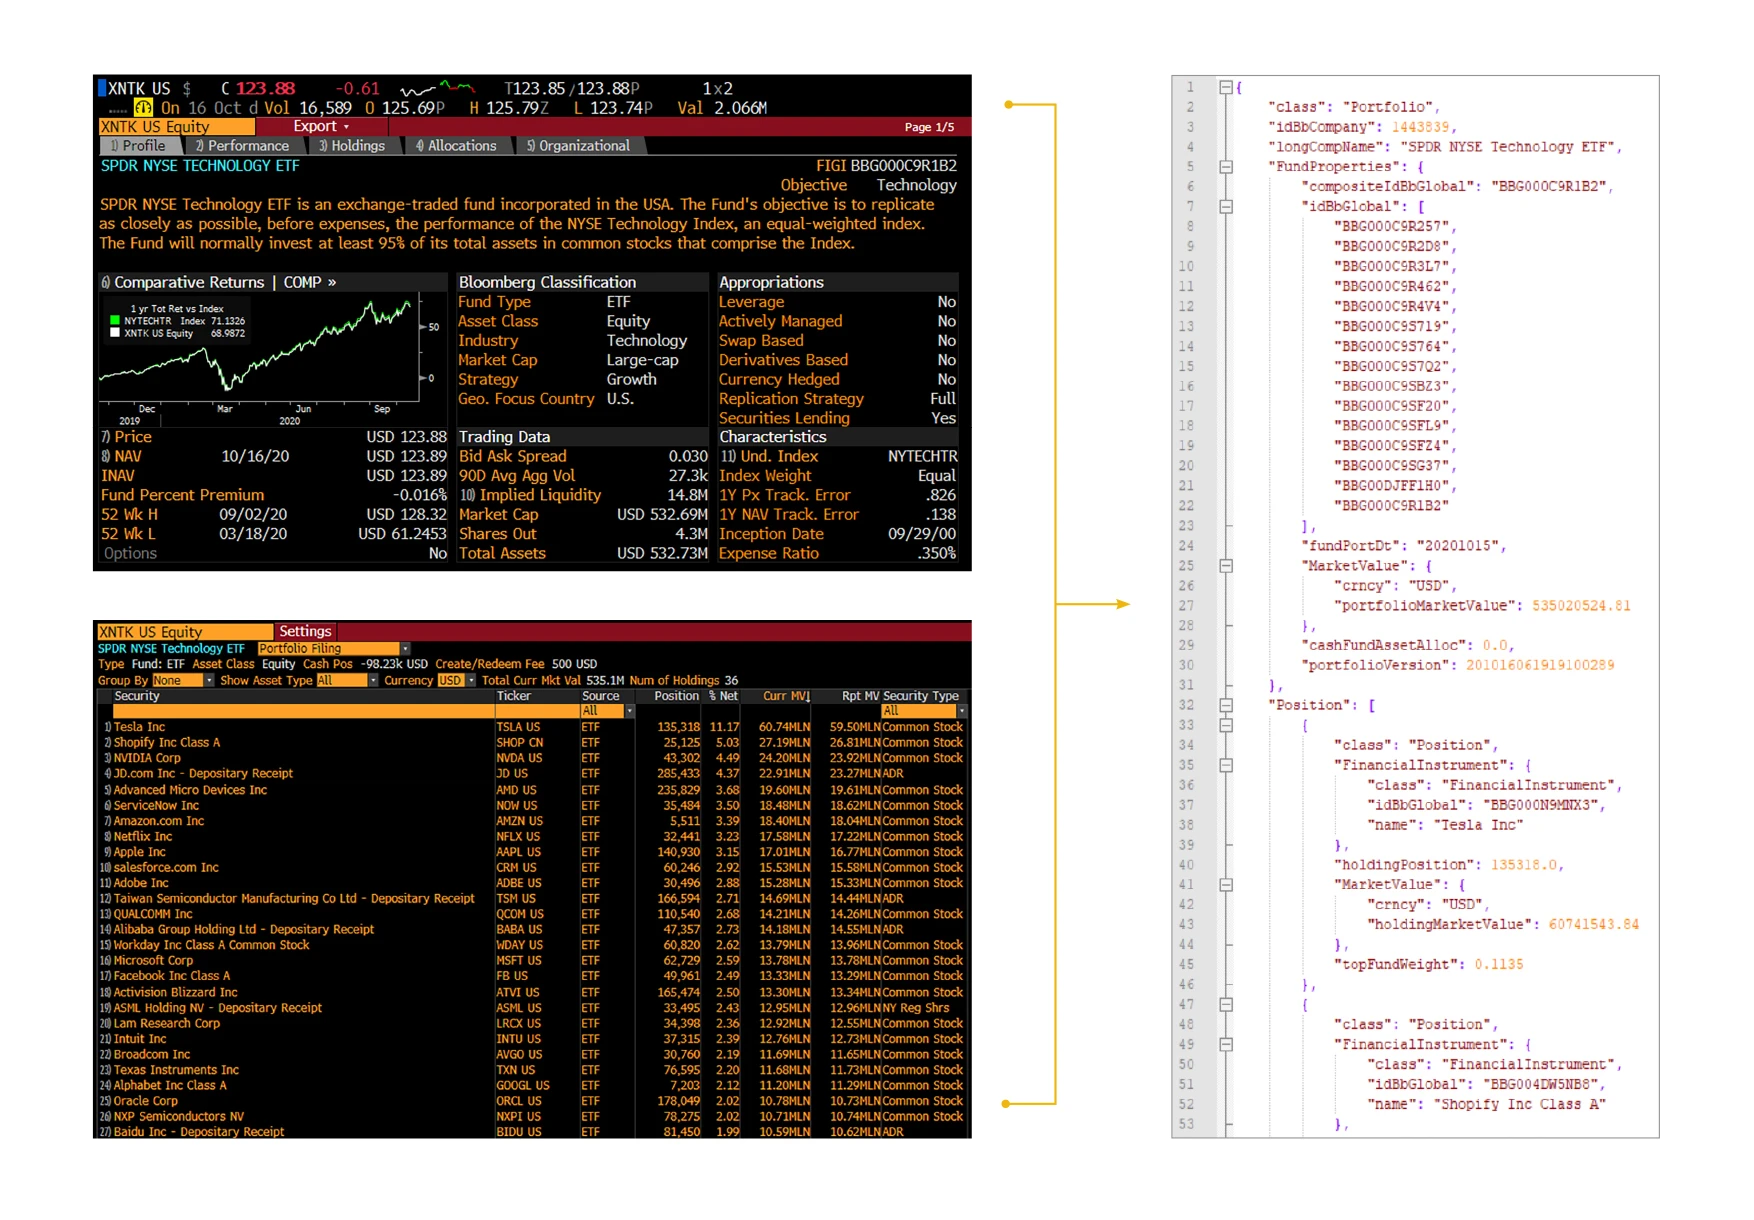This screenshot has width=1754, height=1220.
Task: Collapse MarketValue block at line 41
Action: 1225,885
